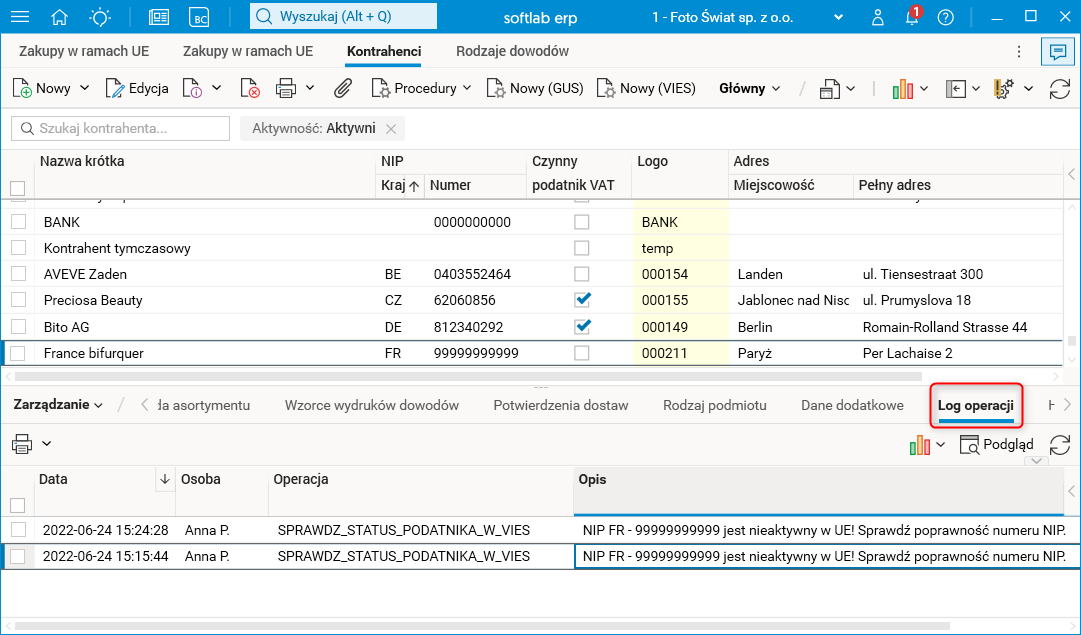Click the paperclip attachments icon
This screenshot has height=635, width=1081.
343,88
